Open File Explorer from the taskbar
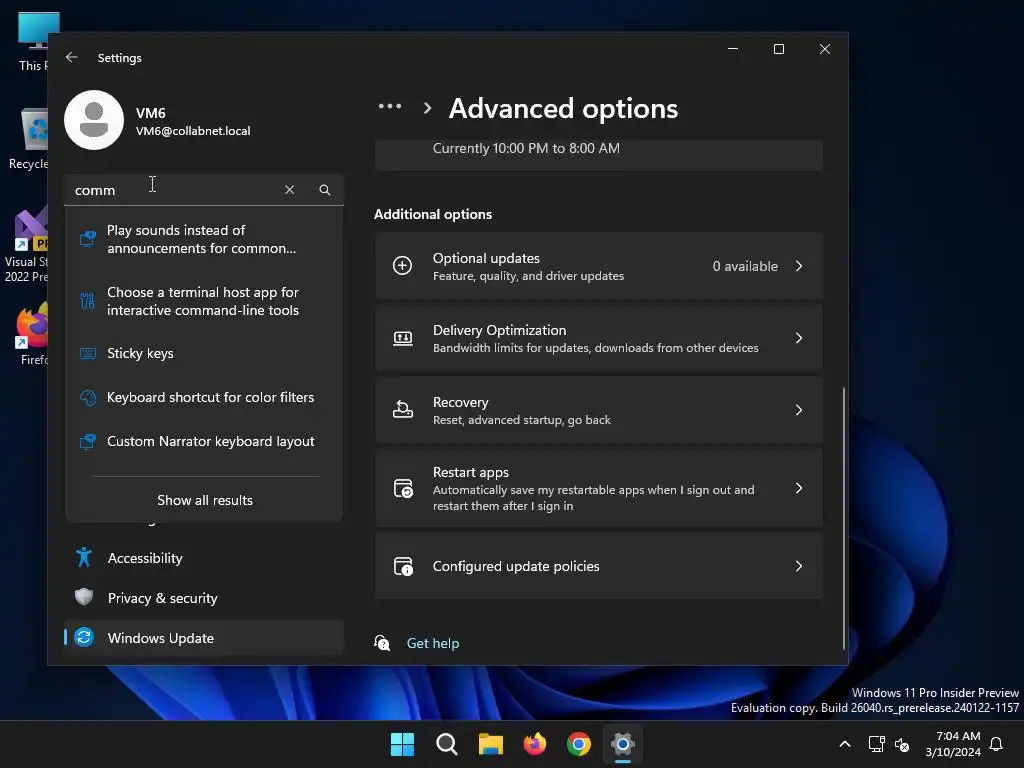1024x768 pixels. click(490, 744)
